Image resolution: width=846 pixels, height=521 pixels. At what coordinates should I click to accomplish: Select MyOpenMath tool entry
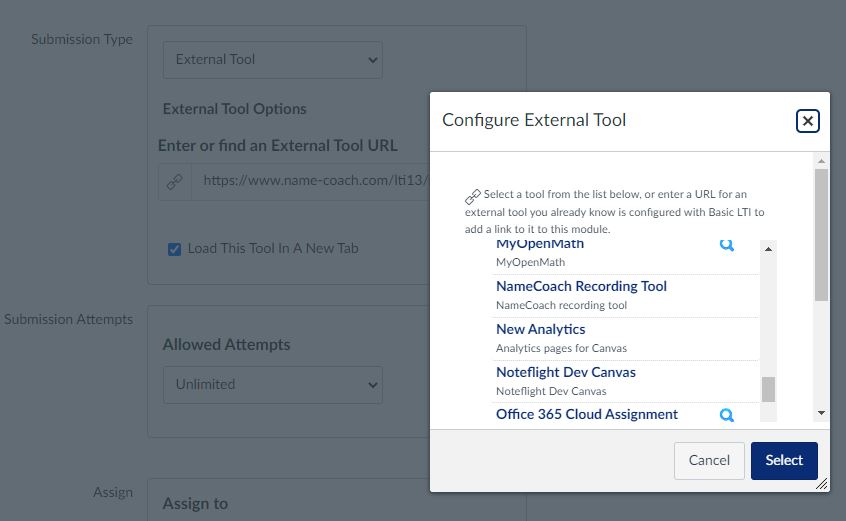[x=540, y=244]
